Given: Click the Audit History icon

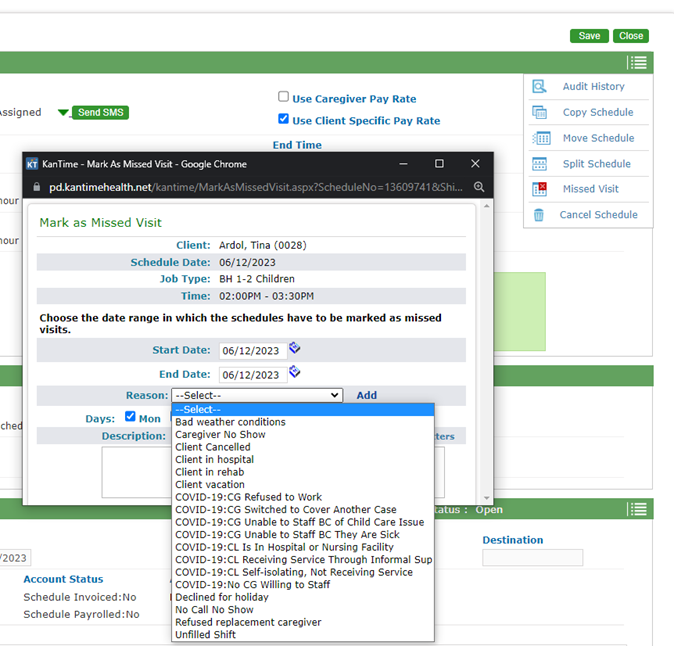Looking at the screenshot, I should click(540, 87).
